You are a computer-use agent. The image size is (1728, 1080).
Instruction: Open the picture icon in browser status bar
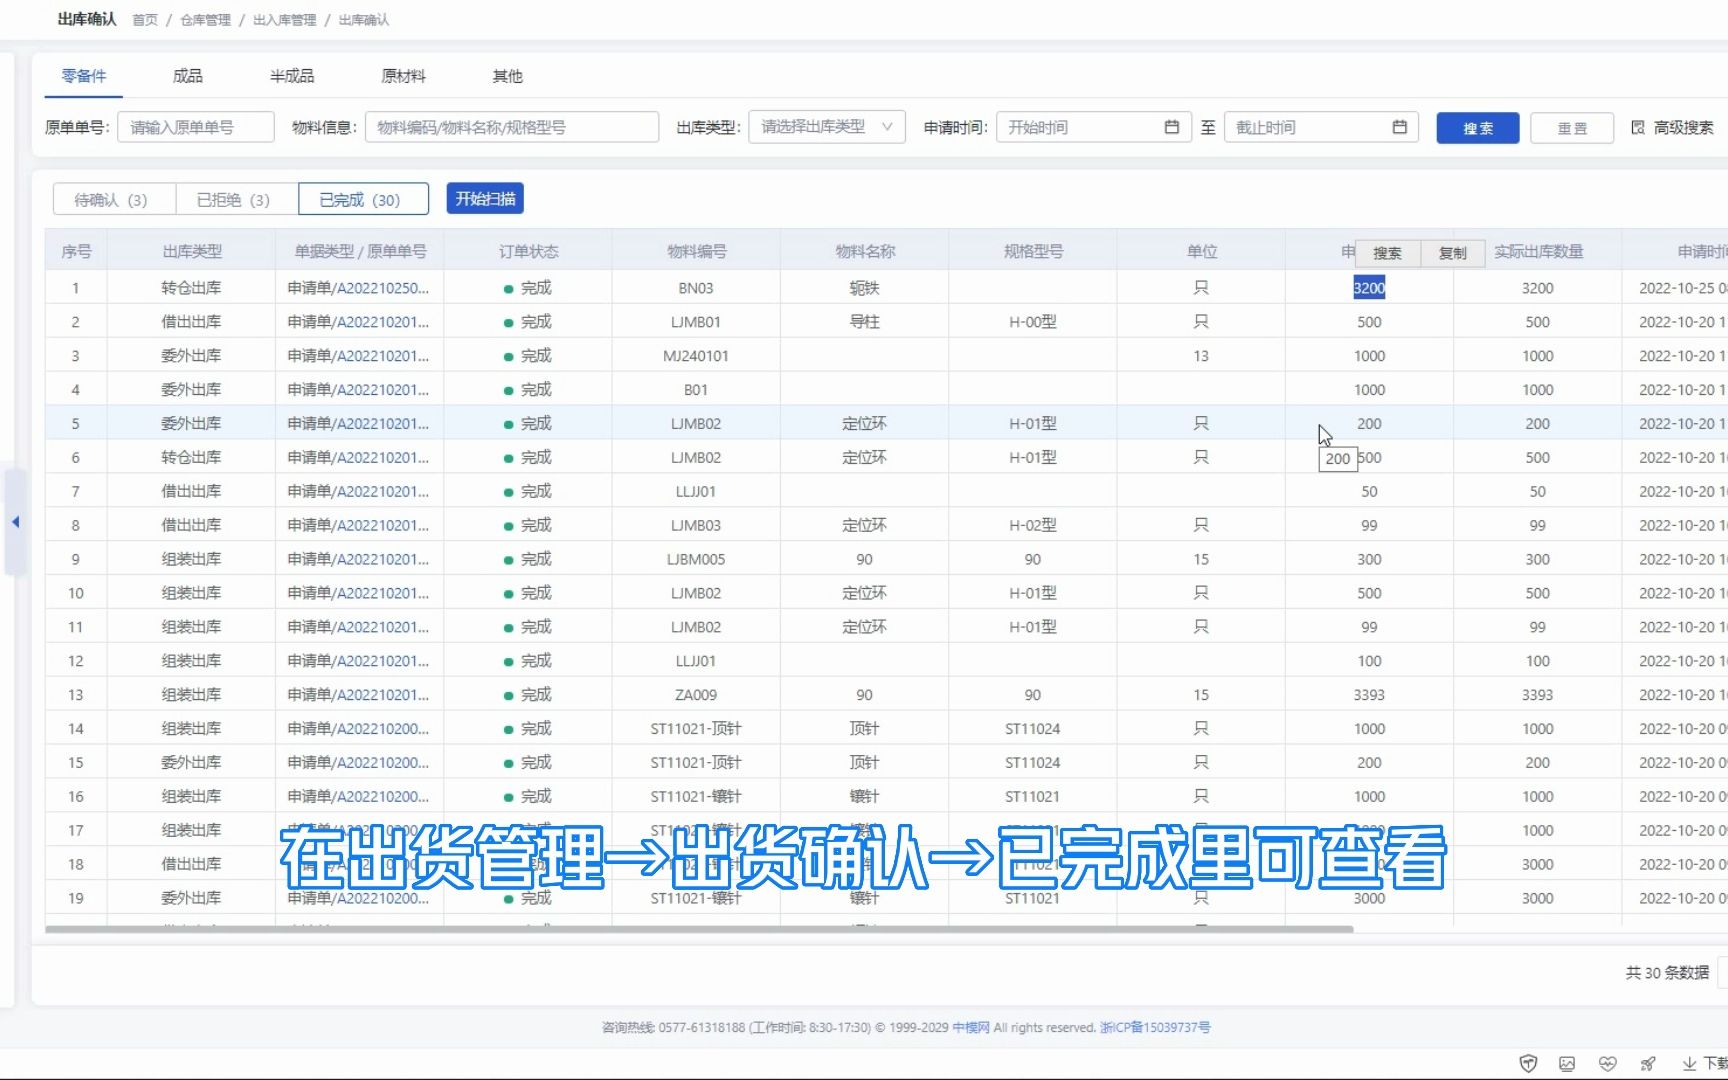[1567, 1064]
